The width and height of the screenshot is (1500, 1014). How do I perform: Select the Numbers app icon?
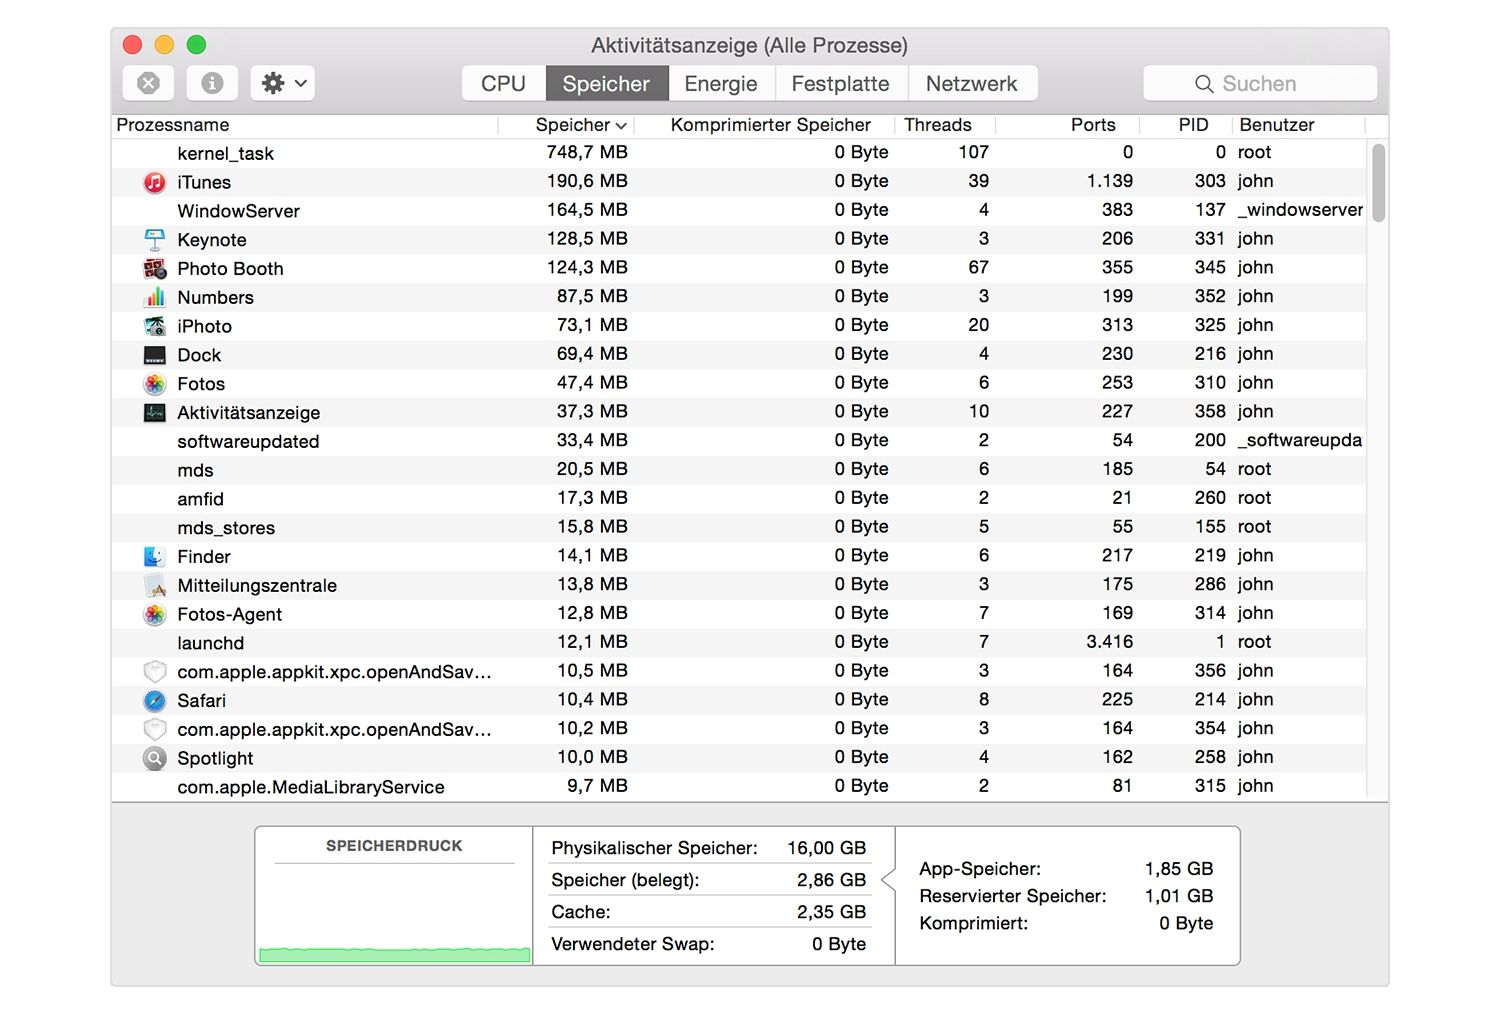(154, 297)
